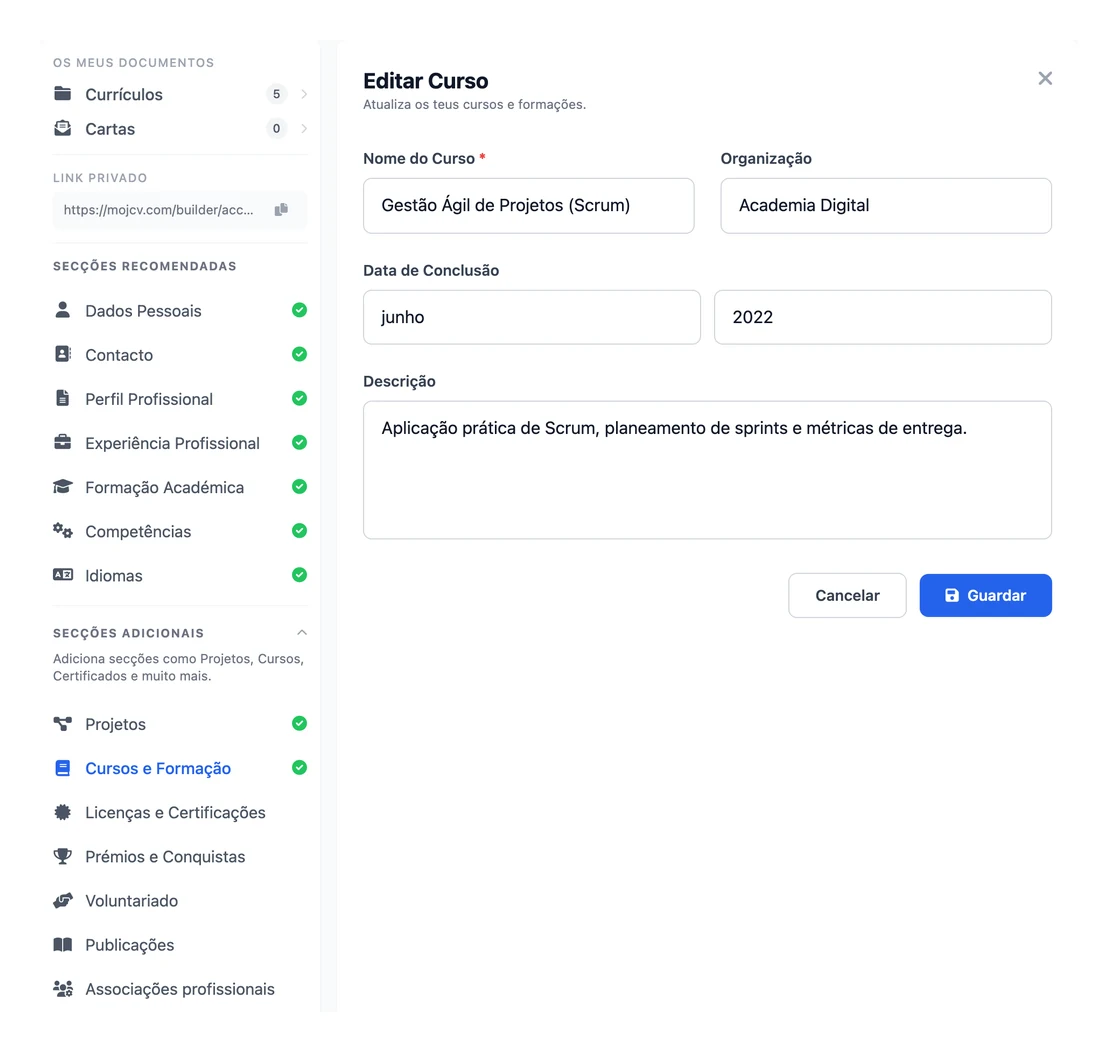Open the Projetos section
Image resolution: width=1118 pixels, height=1052 pixels.
[180, 724]
